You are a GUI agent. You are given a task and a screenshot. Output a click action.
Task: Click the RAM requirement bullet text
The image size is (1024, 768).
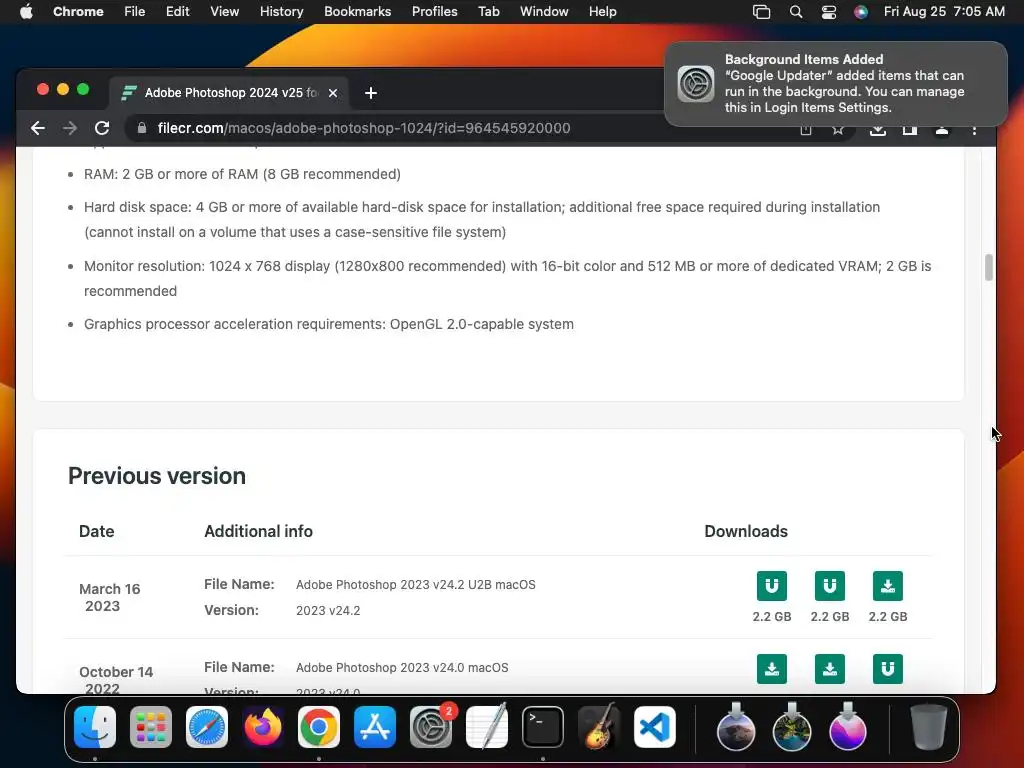242,174
